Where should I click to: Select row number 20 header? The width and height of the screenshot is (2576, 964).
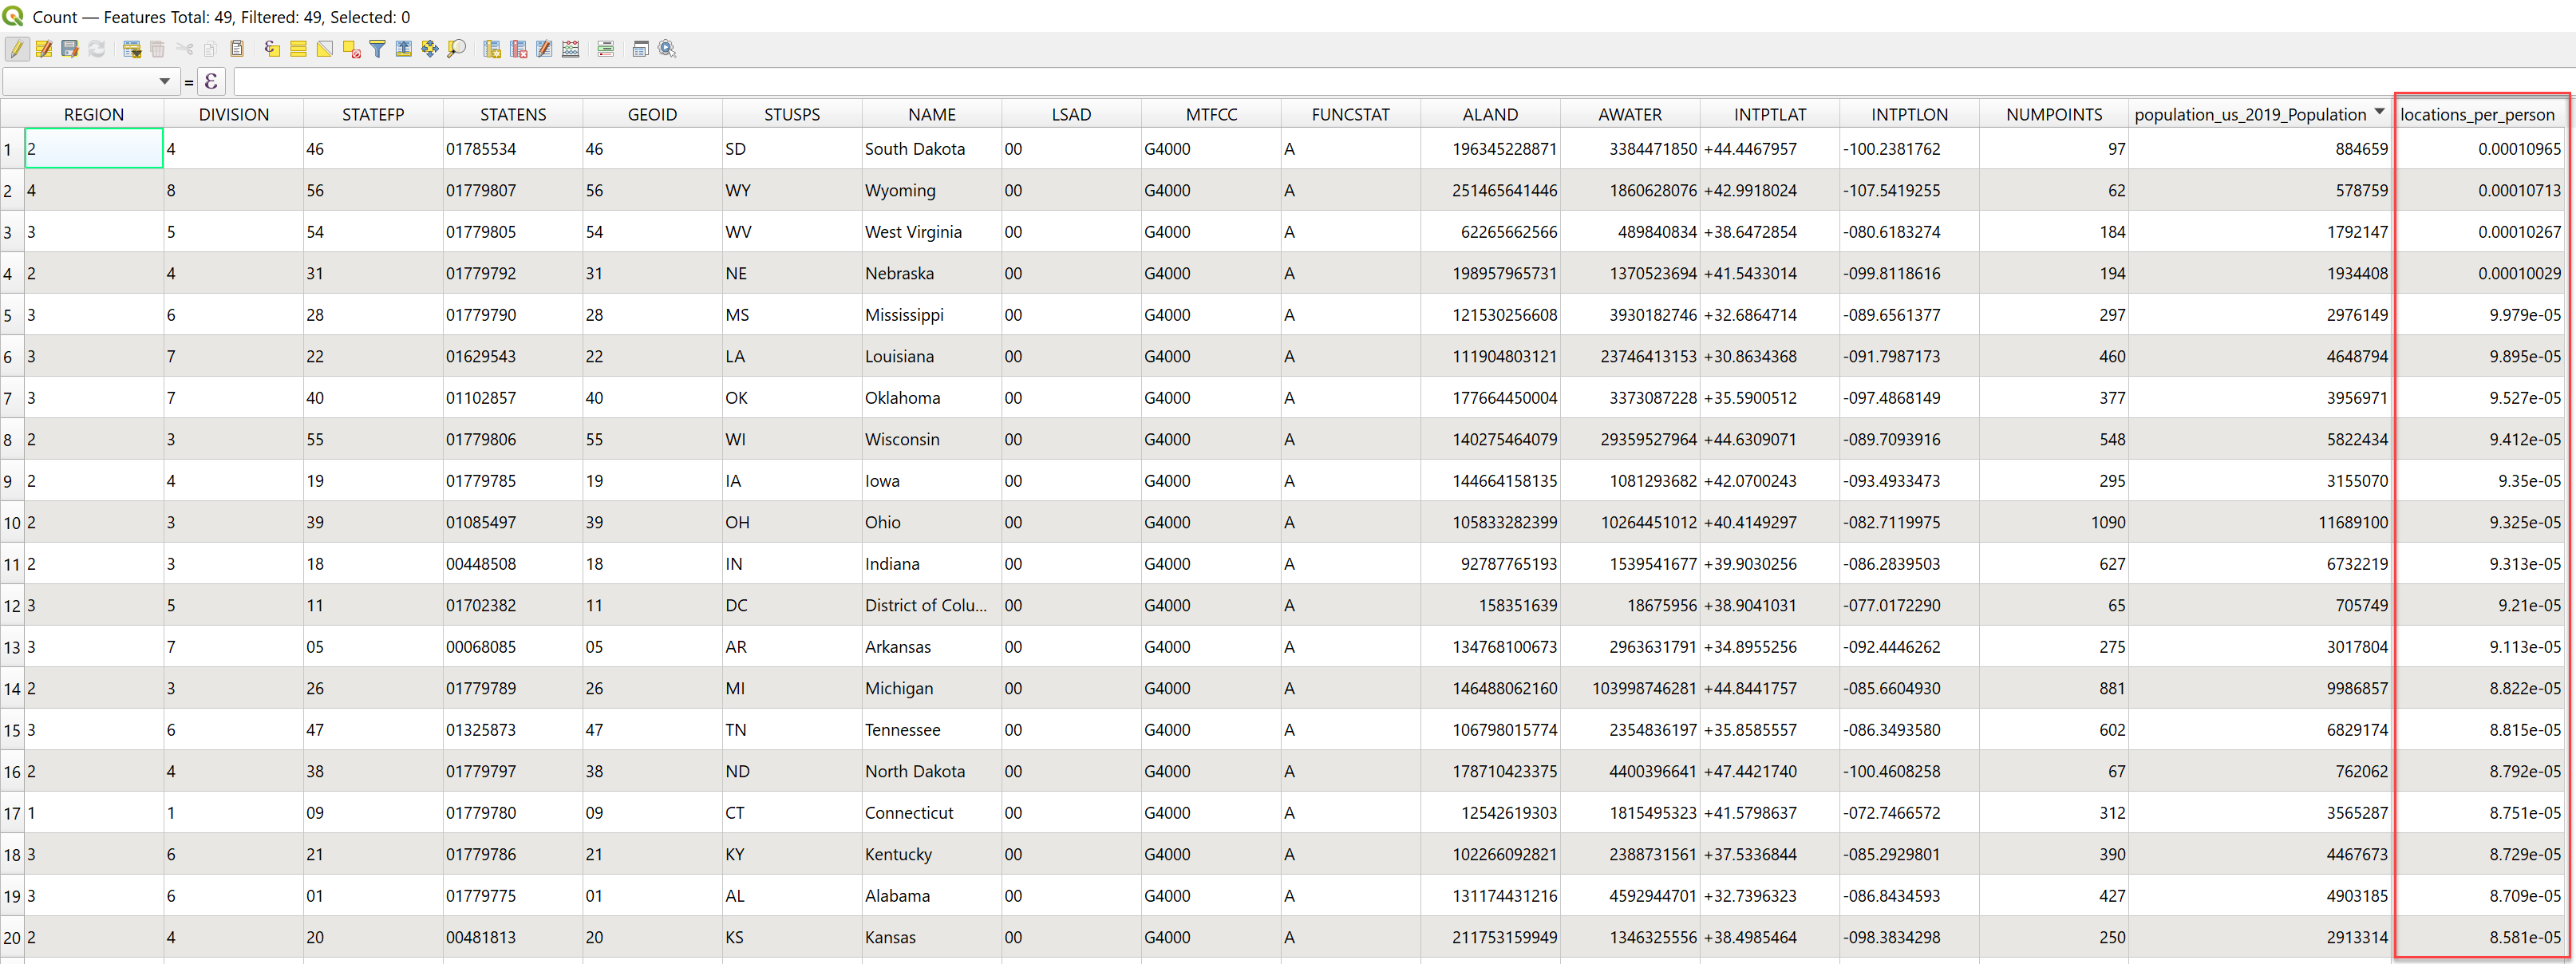(x=11, y=937)
